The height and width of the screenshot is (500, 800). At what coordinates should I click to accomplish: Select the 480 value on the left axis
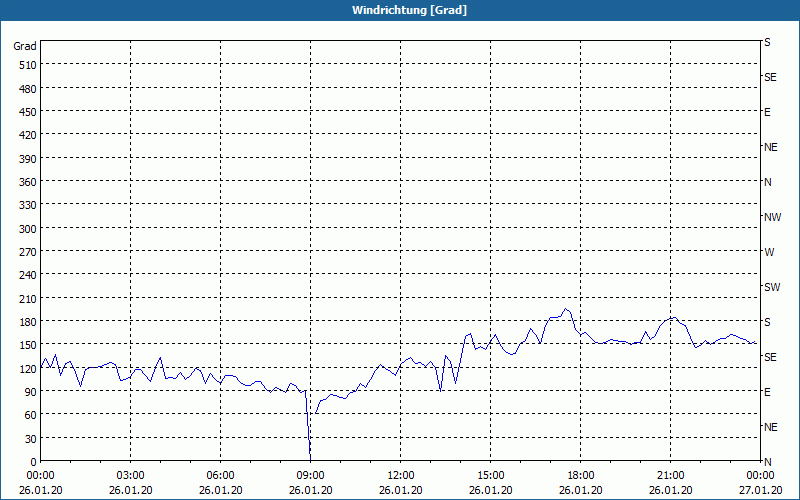28,89
